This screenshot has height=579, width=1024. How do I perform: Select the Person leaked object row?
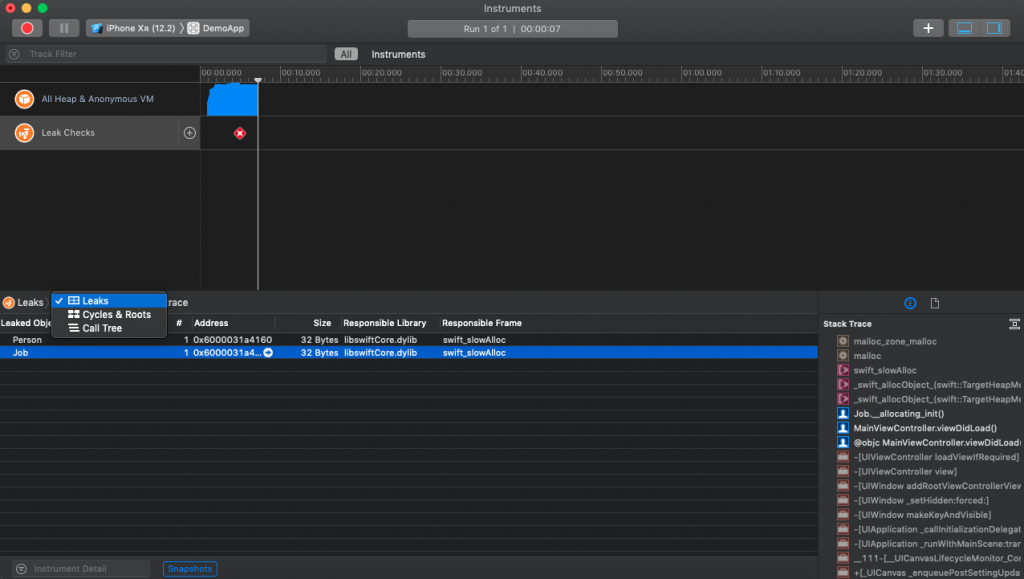point(409,339)
